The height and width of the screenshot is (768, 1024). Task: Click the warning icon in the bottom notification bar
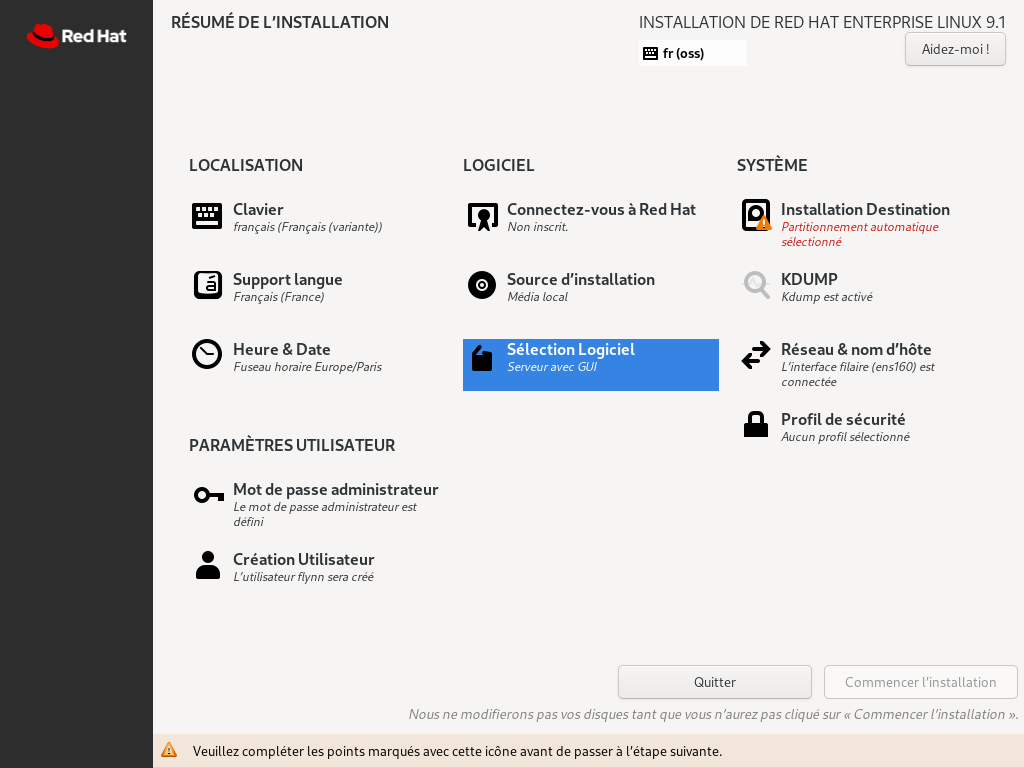point(169,750)
